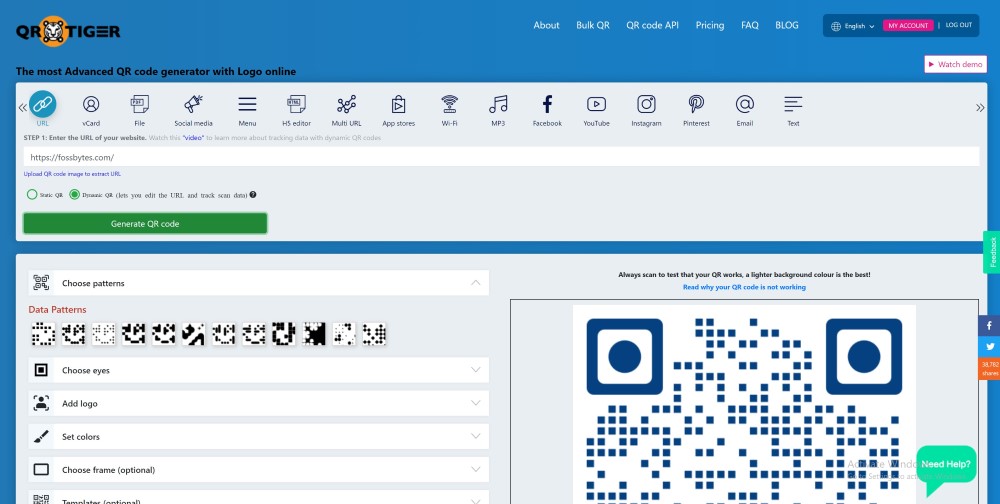Image resolution: width=1000 pixels, height=504 pixels.
Task: Select the H5 editor icon
Action: point(297,104)
